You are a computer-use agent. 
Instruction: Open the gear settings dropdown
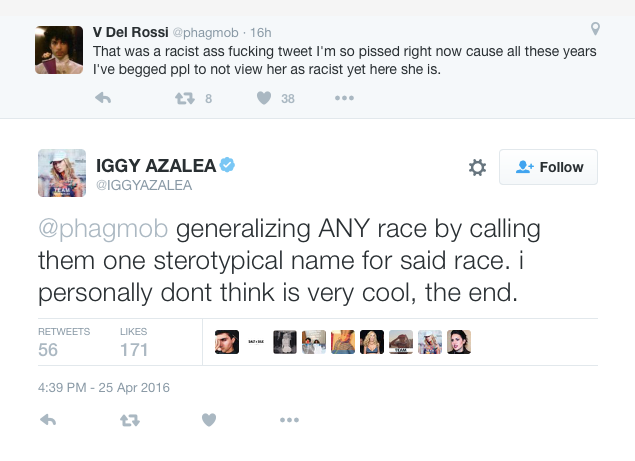477,168
